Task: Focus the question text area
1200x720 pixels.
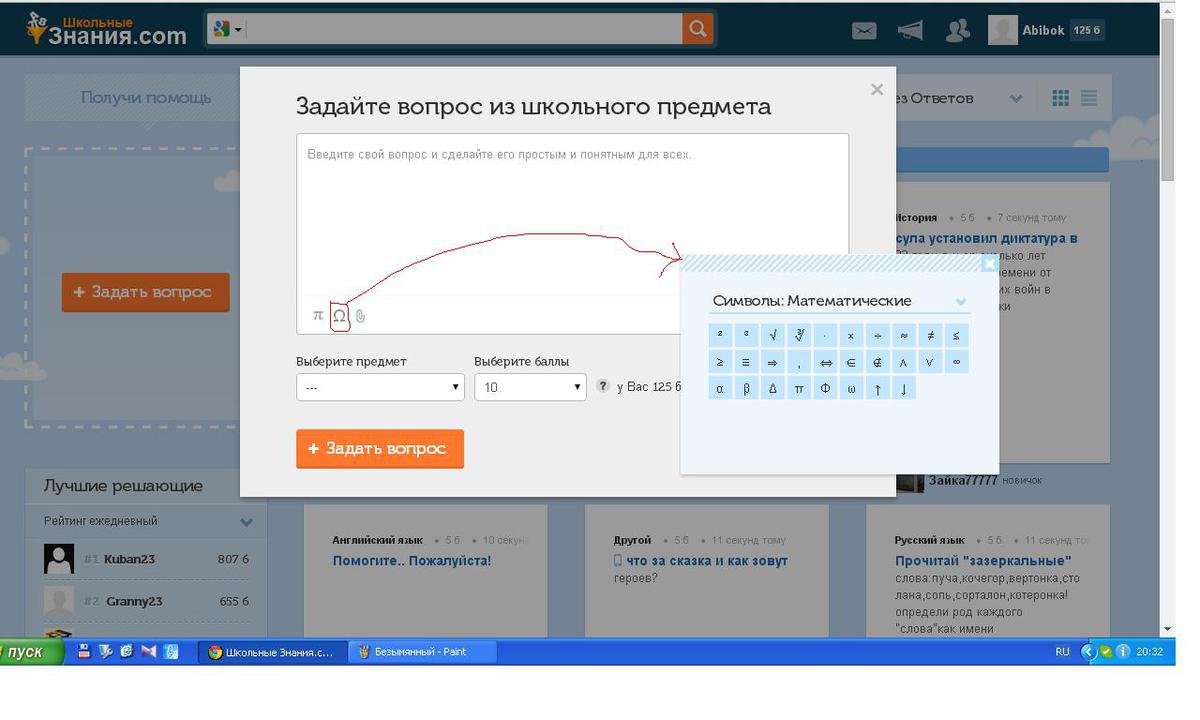Action: click(573, 215)
